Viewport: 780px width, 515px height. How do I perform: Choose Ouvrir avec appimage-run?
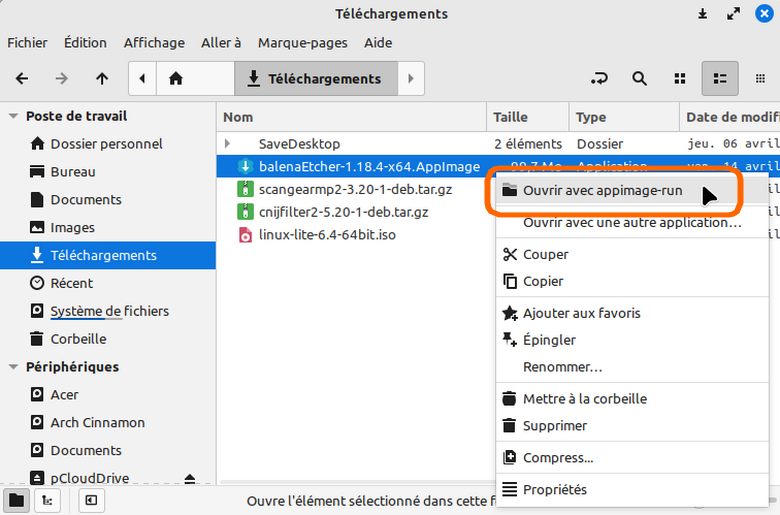pyautogui.click(x=602, y=191)
